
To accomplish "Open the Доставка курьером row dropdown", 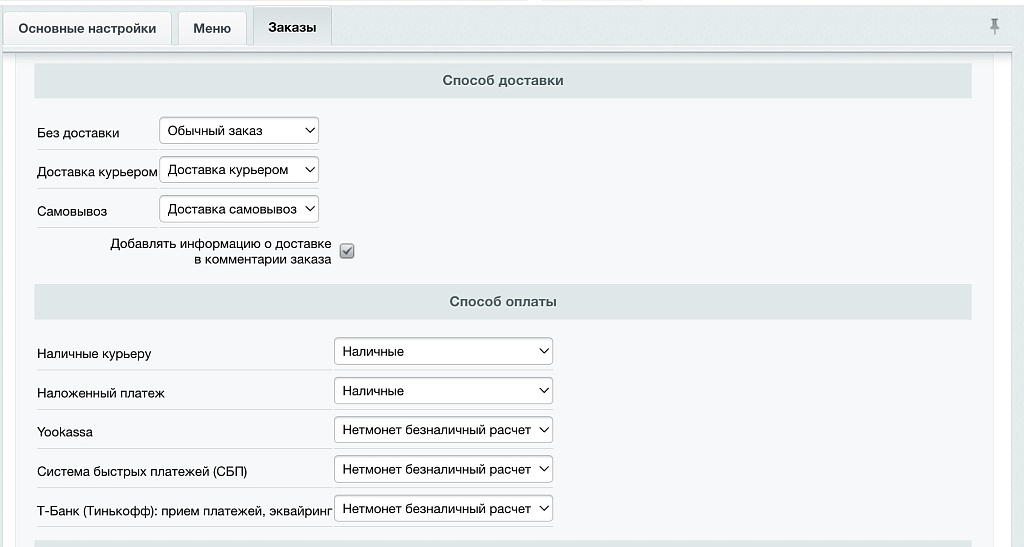I will coord(239,170).
